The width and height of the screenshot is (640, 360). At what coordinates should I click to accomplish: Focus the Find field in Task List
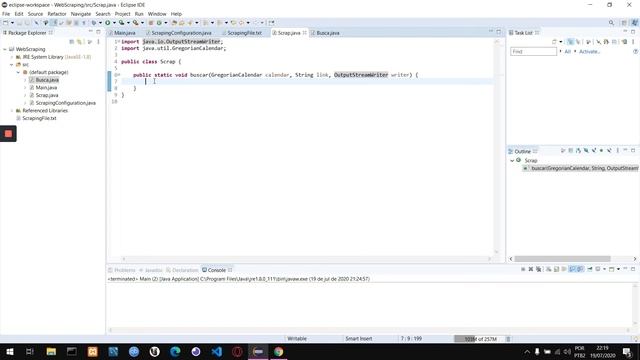pyautogui.click(x=533, y=51)
